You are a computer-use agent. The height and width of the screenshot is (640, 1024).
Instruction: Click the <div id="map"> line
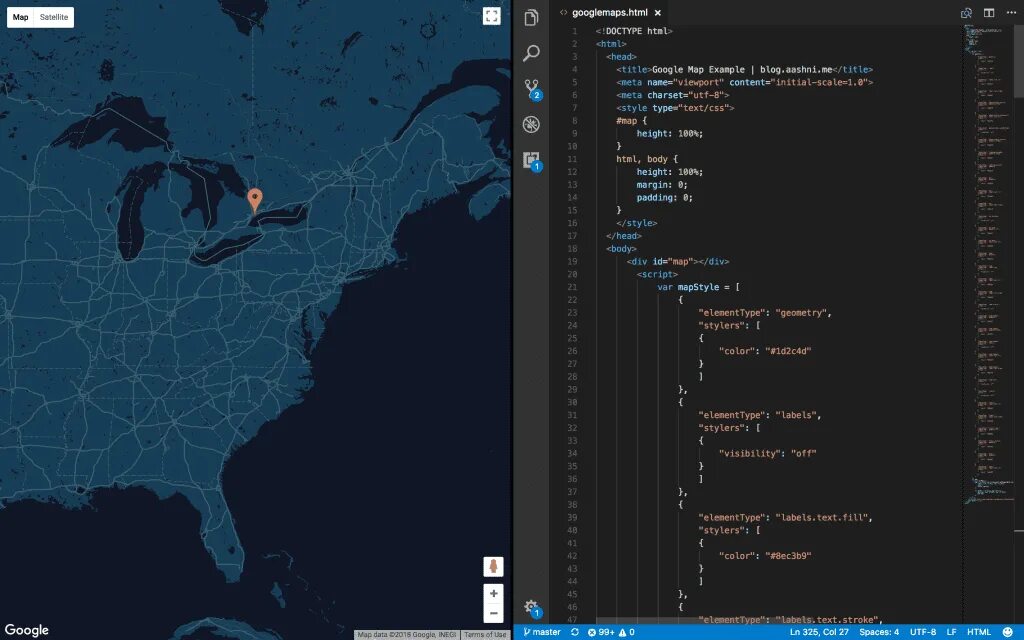pyautogui.click(x=678, y=261)
